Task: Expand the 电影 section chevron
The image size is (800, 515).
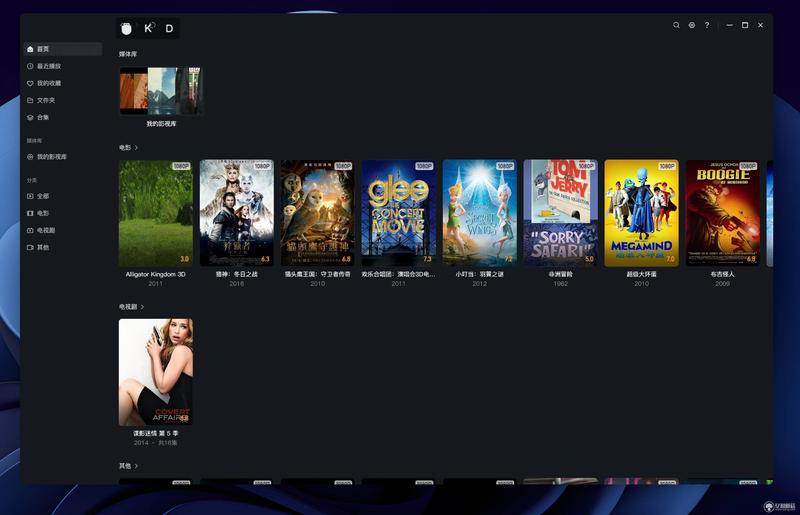Action: click(x=136, y=148)
